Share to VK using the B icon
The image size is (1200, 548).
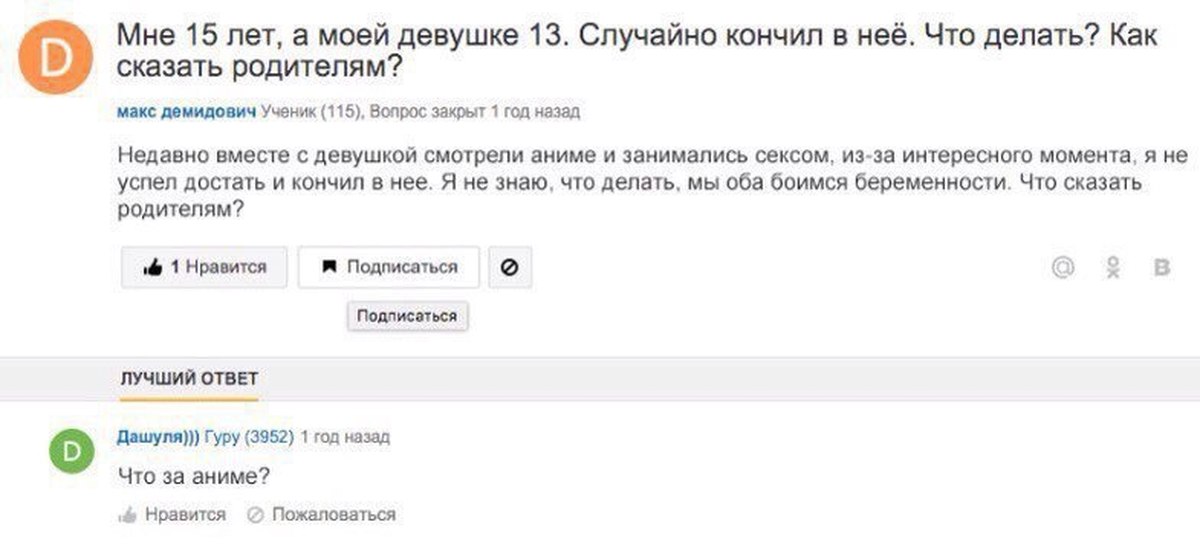tap(1162, 268)
